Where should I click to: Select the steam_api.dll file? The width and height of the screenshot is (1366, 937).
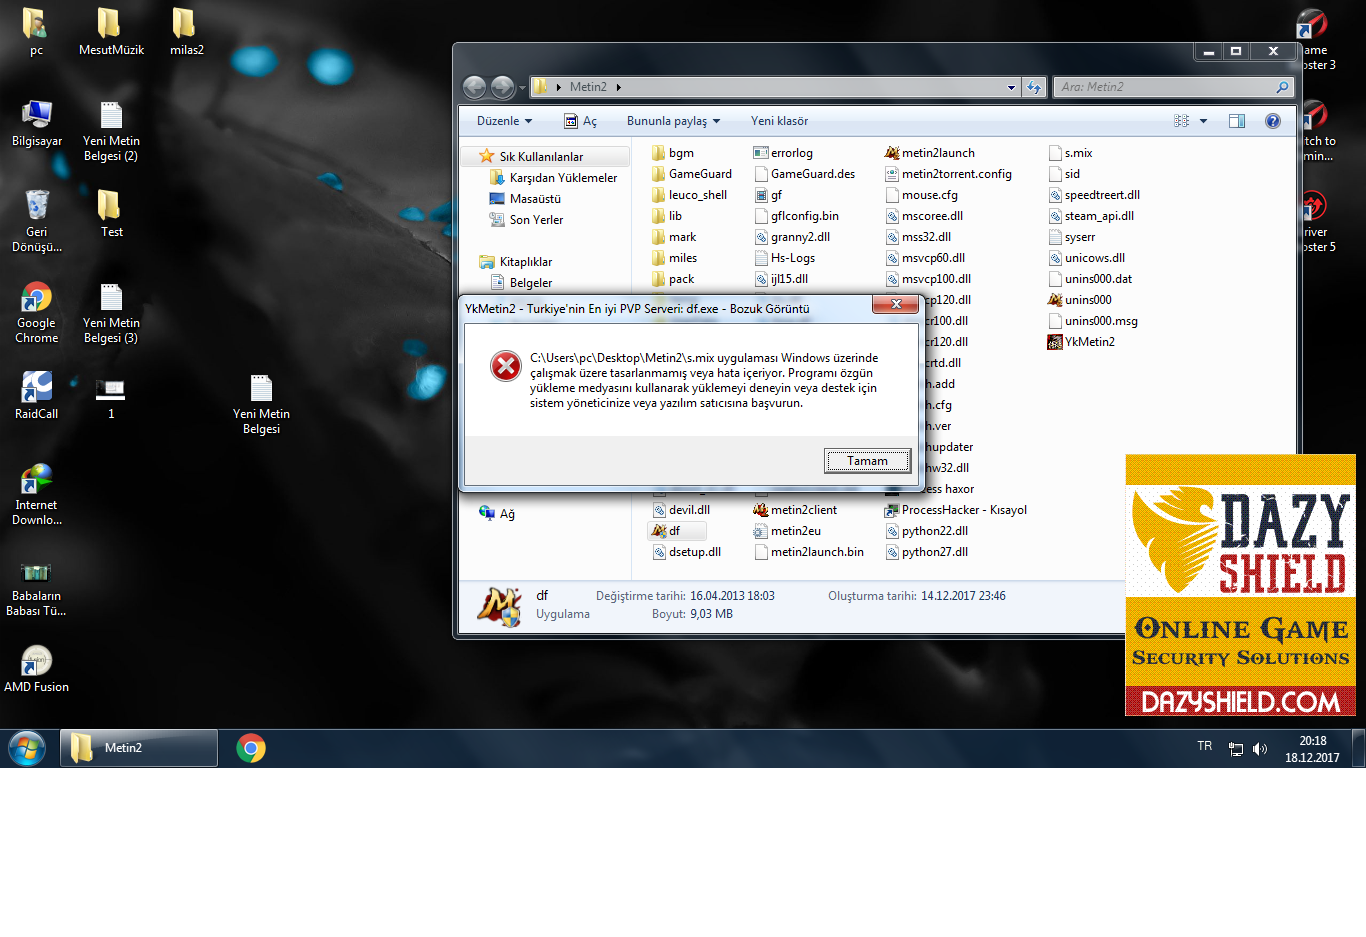pos(1090,216)
